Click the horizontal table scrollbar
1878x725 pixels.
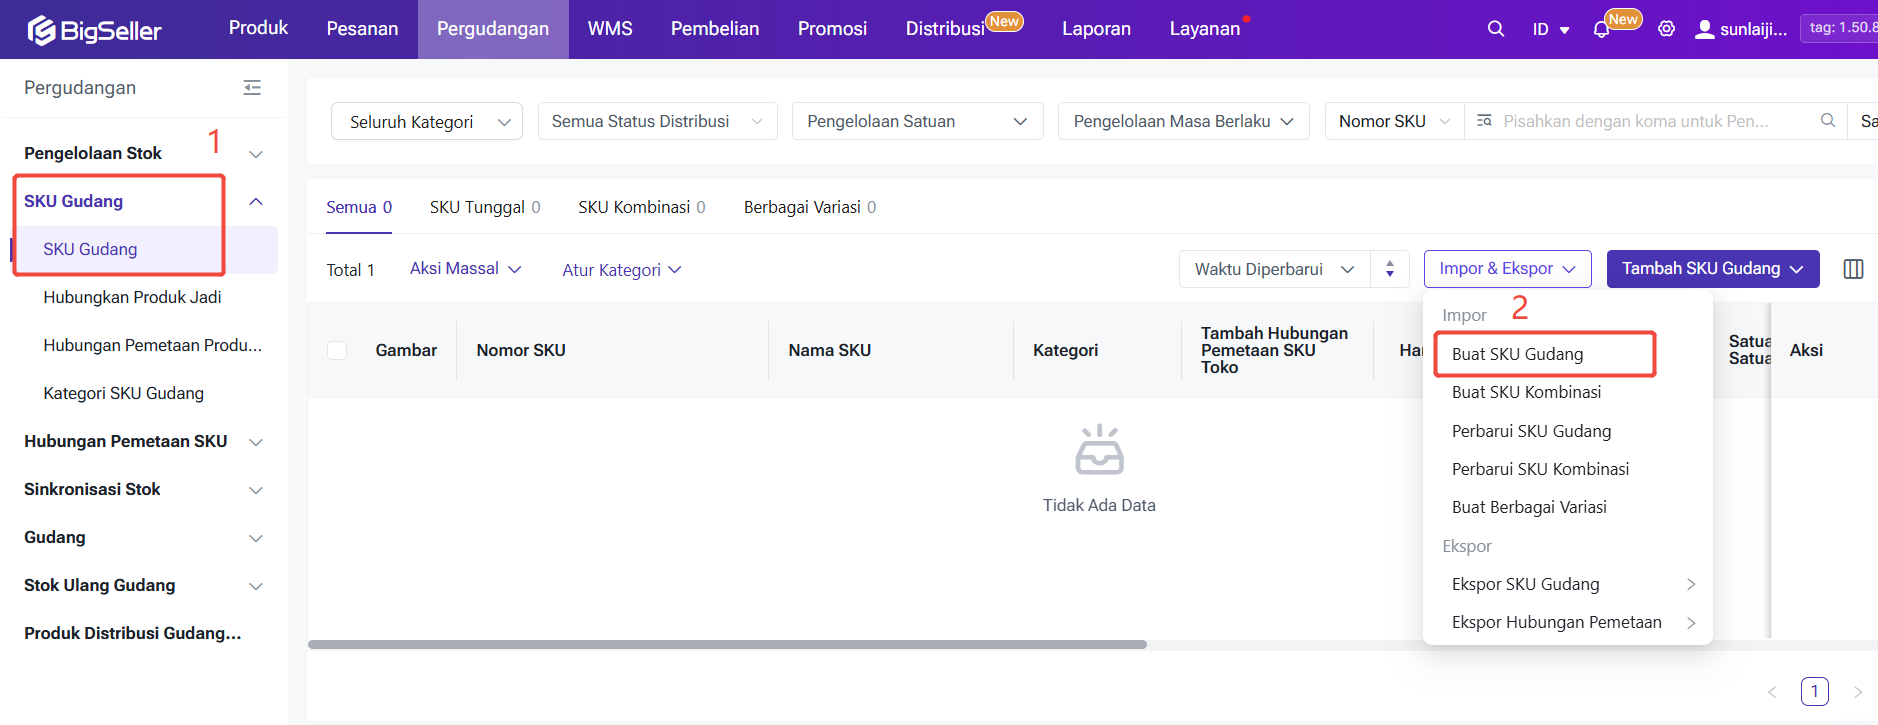(x=727, y=645)
